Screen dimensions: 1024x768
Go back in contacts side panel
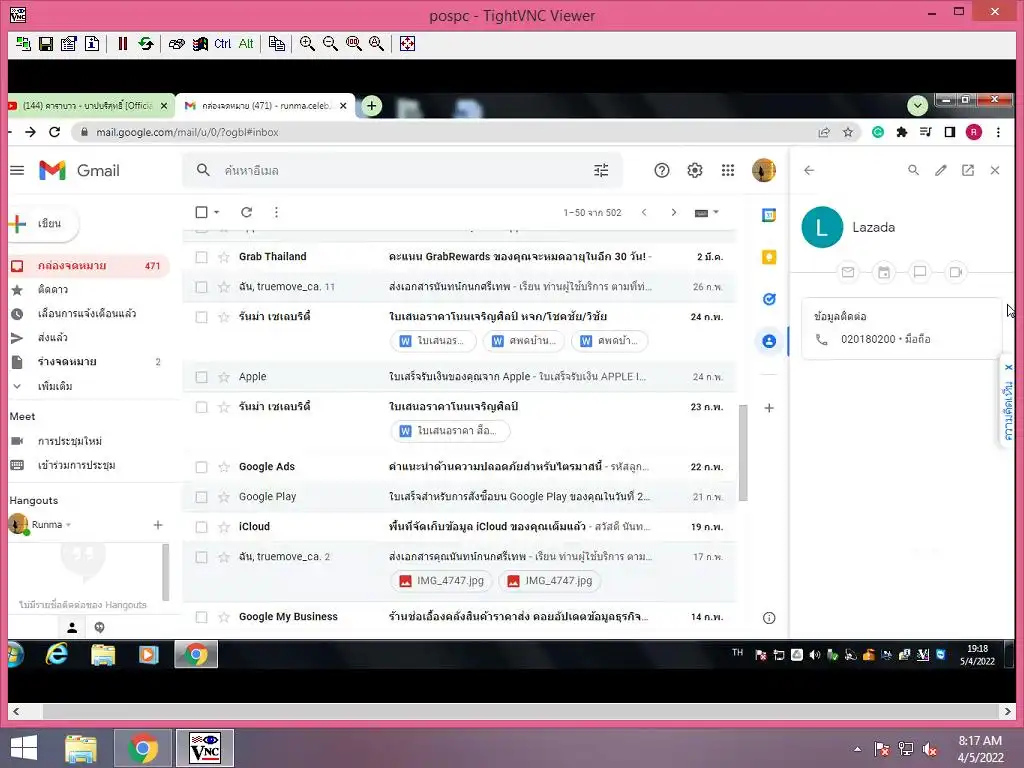point(809,170)
